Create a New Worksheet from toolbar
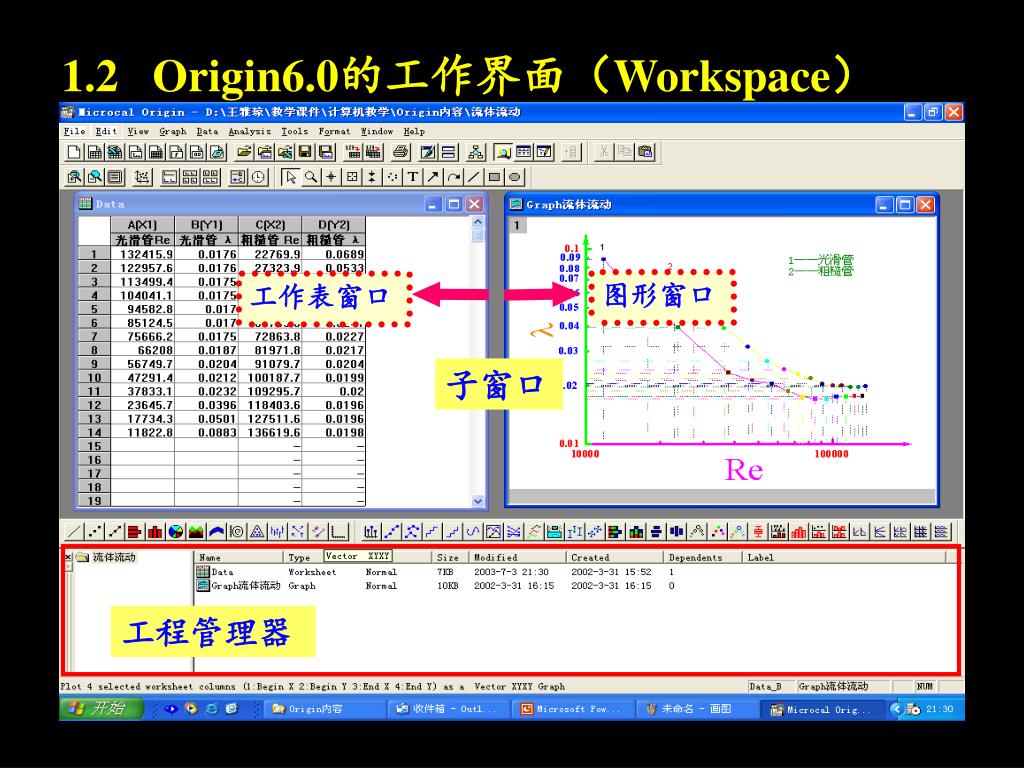The width and height of the screenshot is (1024, 768). click(95, 152)
